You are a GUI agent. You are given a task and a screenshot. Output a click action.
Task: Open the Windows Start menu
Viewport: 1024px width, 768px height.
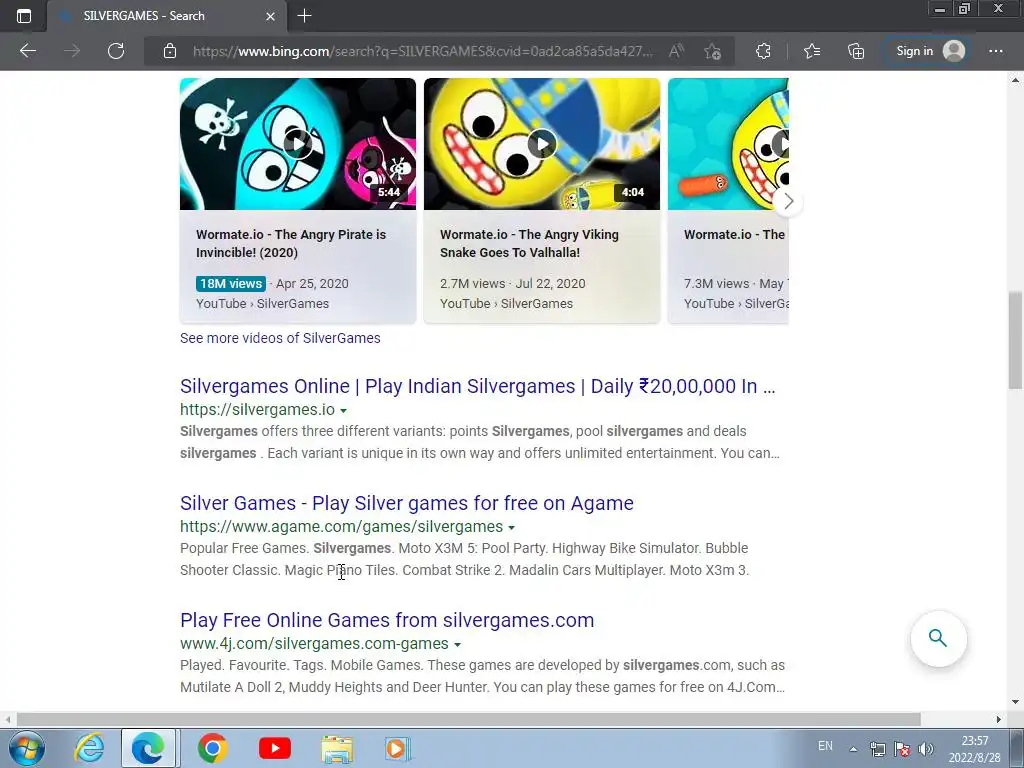pos(26,748)
